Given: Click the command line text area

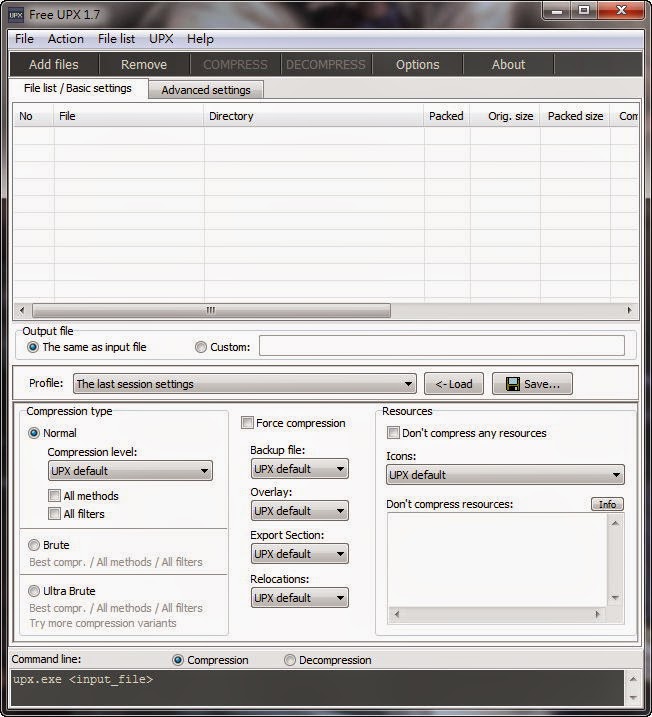Looking at the screenshot, I should point(318,688).
